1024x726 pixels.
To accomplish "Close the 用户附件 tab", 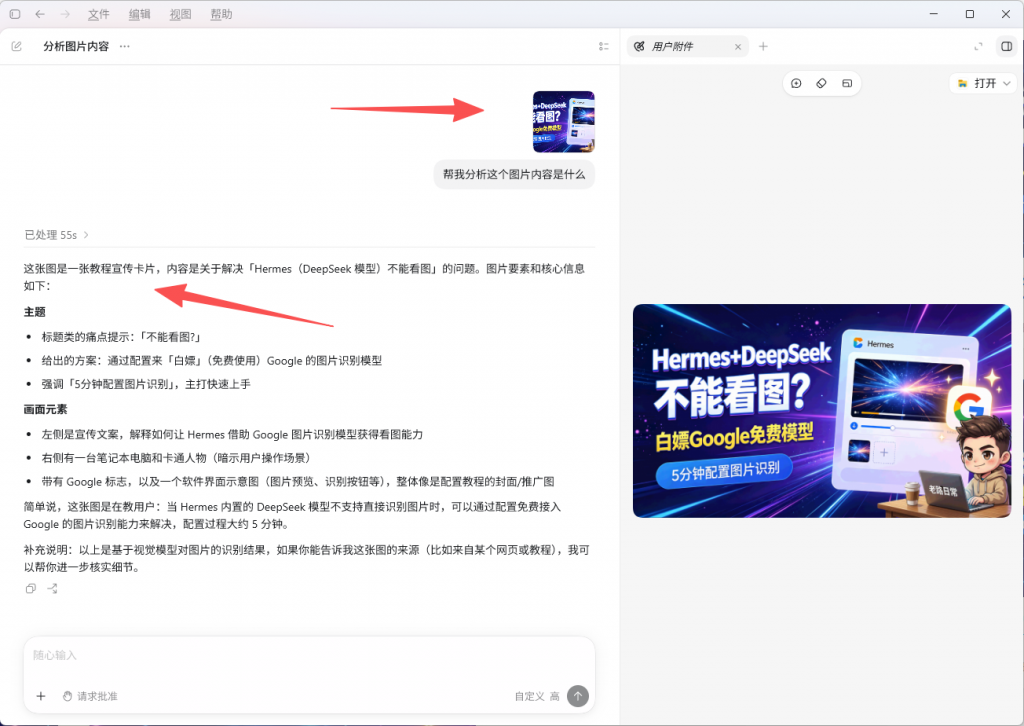I will [x=738, y=47].
